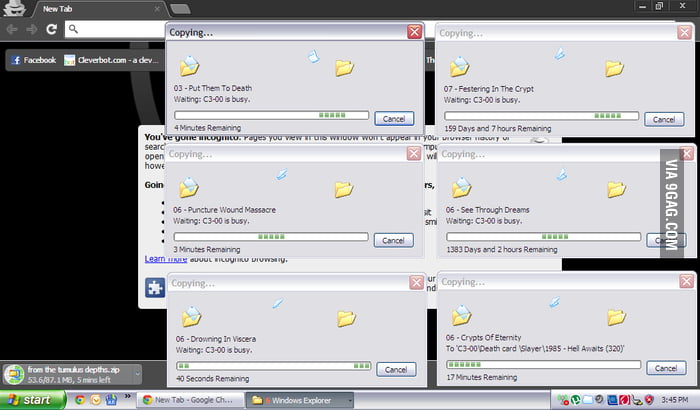Click the browser back arrow

coord(11,29)
